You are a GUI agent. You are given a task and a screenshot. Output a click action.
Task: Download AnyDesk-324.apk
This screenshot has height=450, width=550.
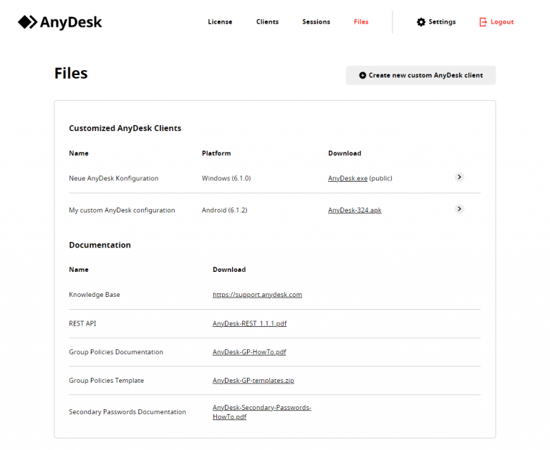pyautogui.click(x=355, y=210)
